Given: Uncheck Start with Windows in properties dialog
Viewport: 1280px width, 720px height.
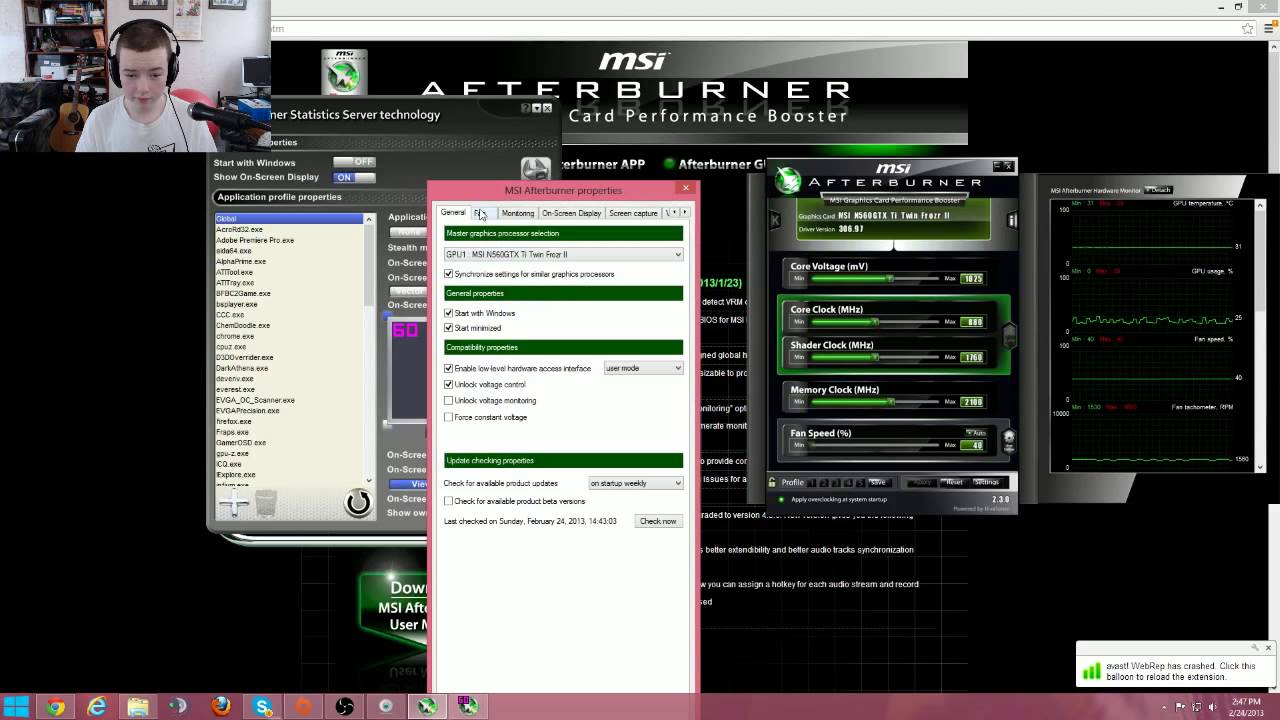Looking at the screenshot, I should [x=449, y=313].
